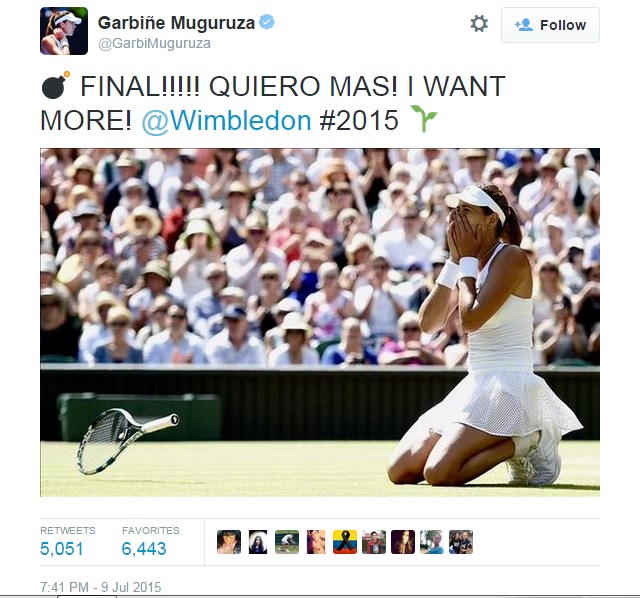The height and width of the screenshot is (598, 640).
Task: Open the tennis court tweet photo
Action: pos(320,322)
